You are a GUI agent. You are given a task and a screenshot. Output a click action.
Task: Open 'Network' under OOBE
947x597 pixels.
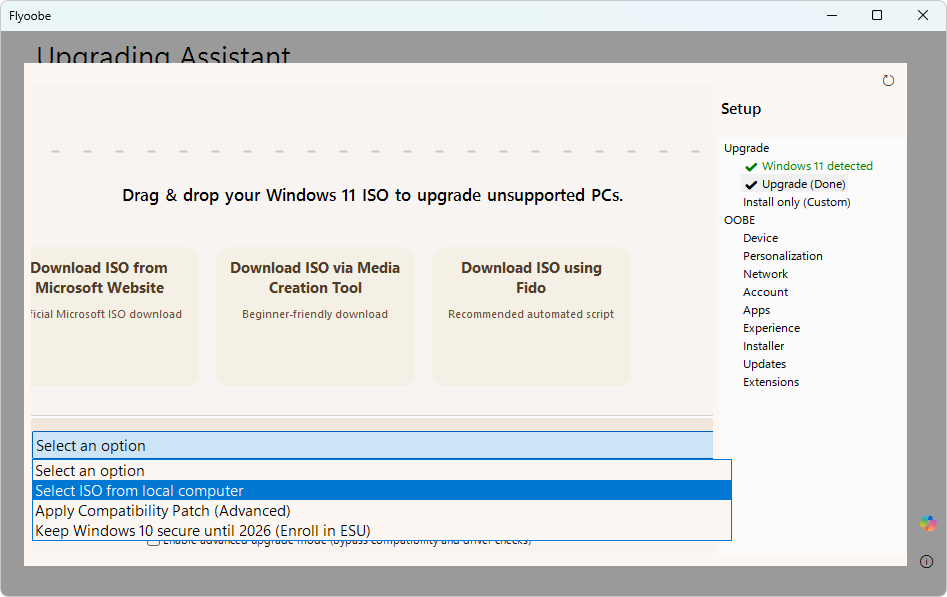click(765, 274)
